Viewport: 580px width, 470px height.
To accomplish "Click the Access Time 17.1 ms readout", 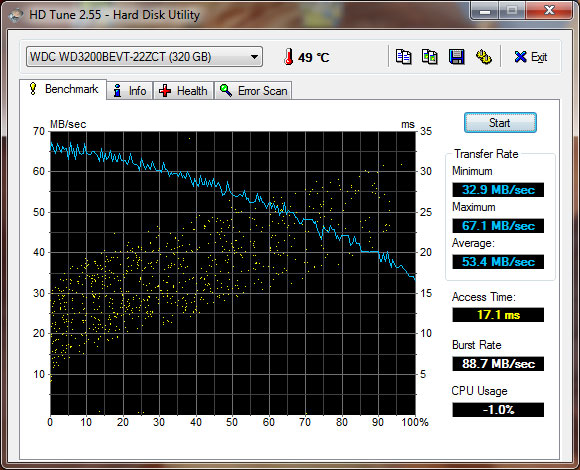I will point(498,315).
